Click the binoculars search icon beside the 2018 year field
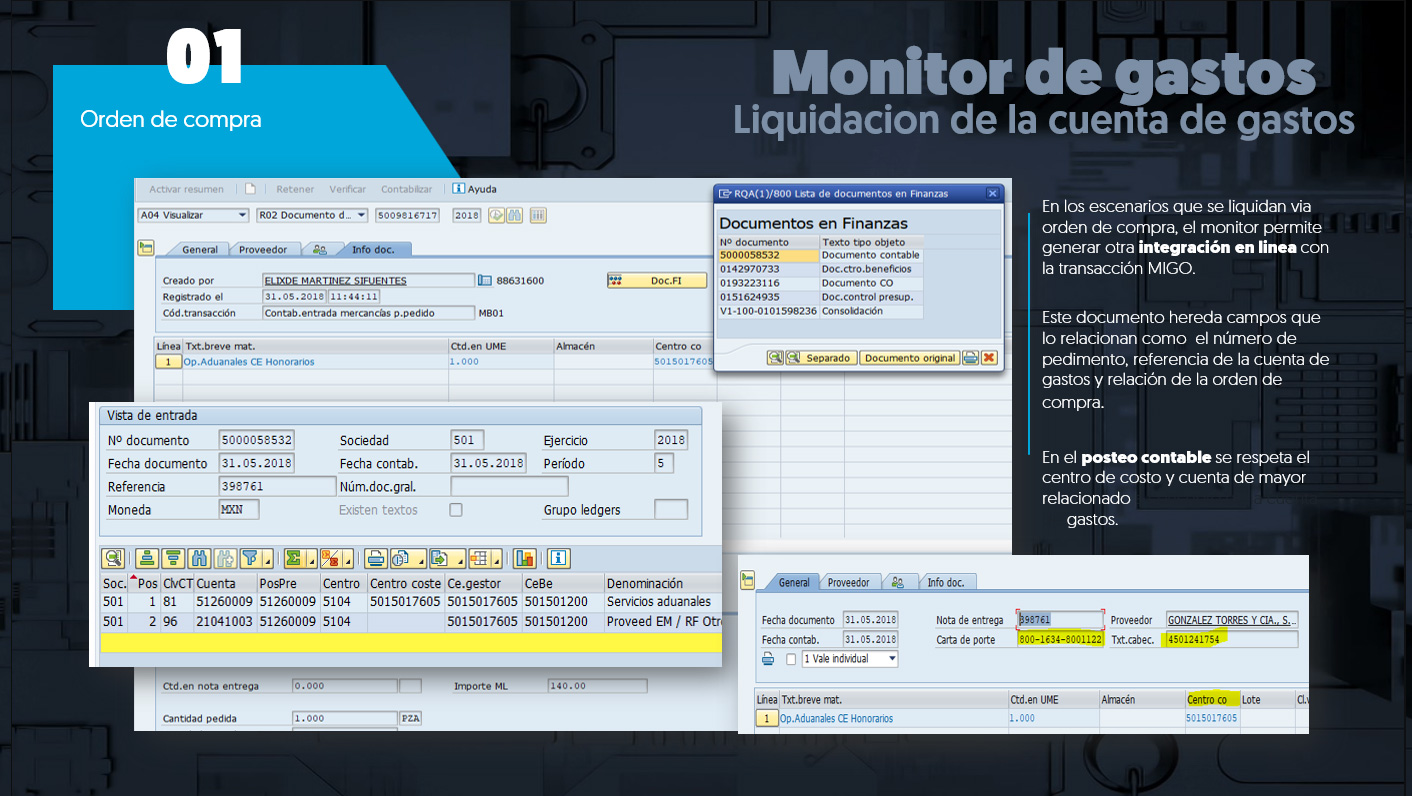The image size is (1412, 796). click(514, 215)
